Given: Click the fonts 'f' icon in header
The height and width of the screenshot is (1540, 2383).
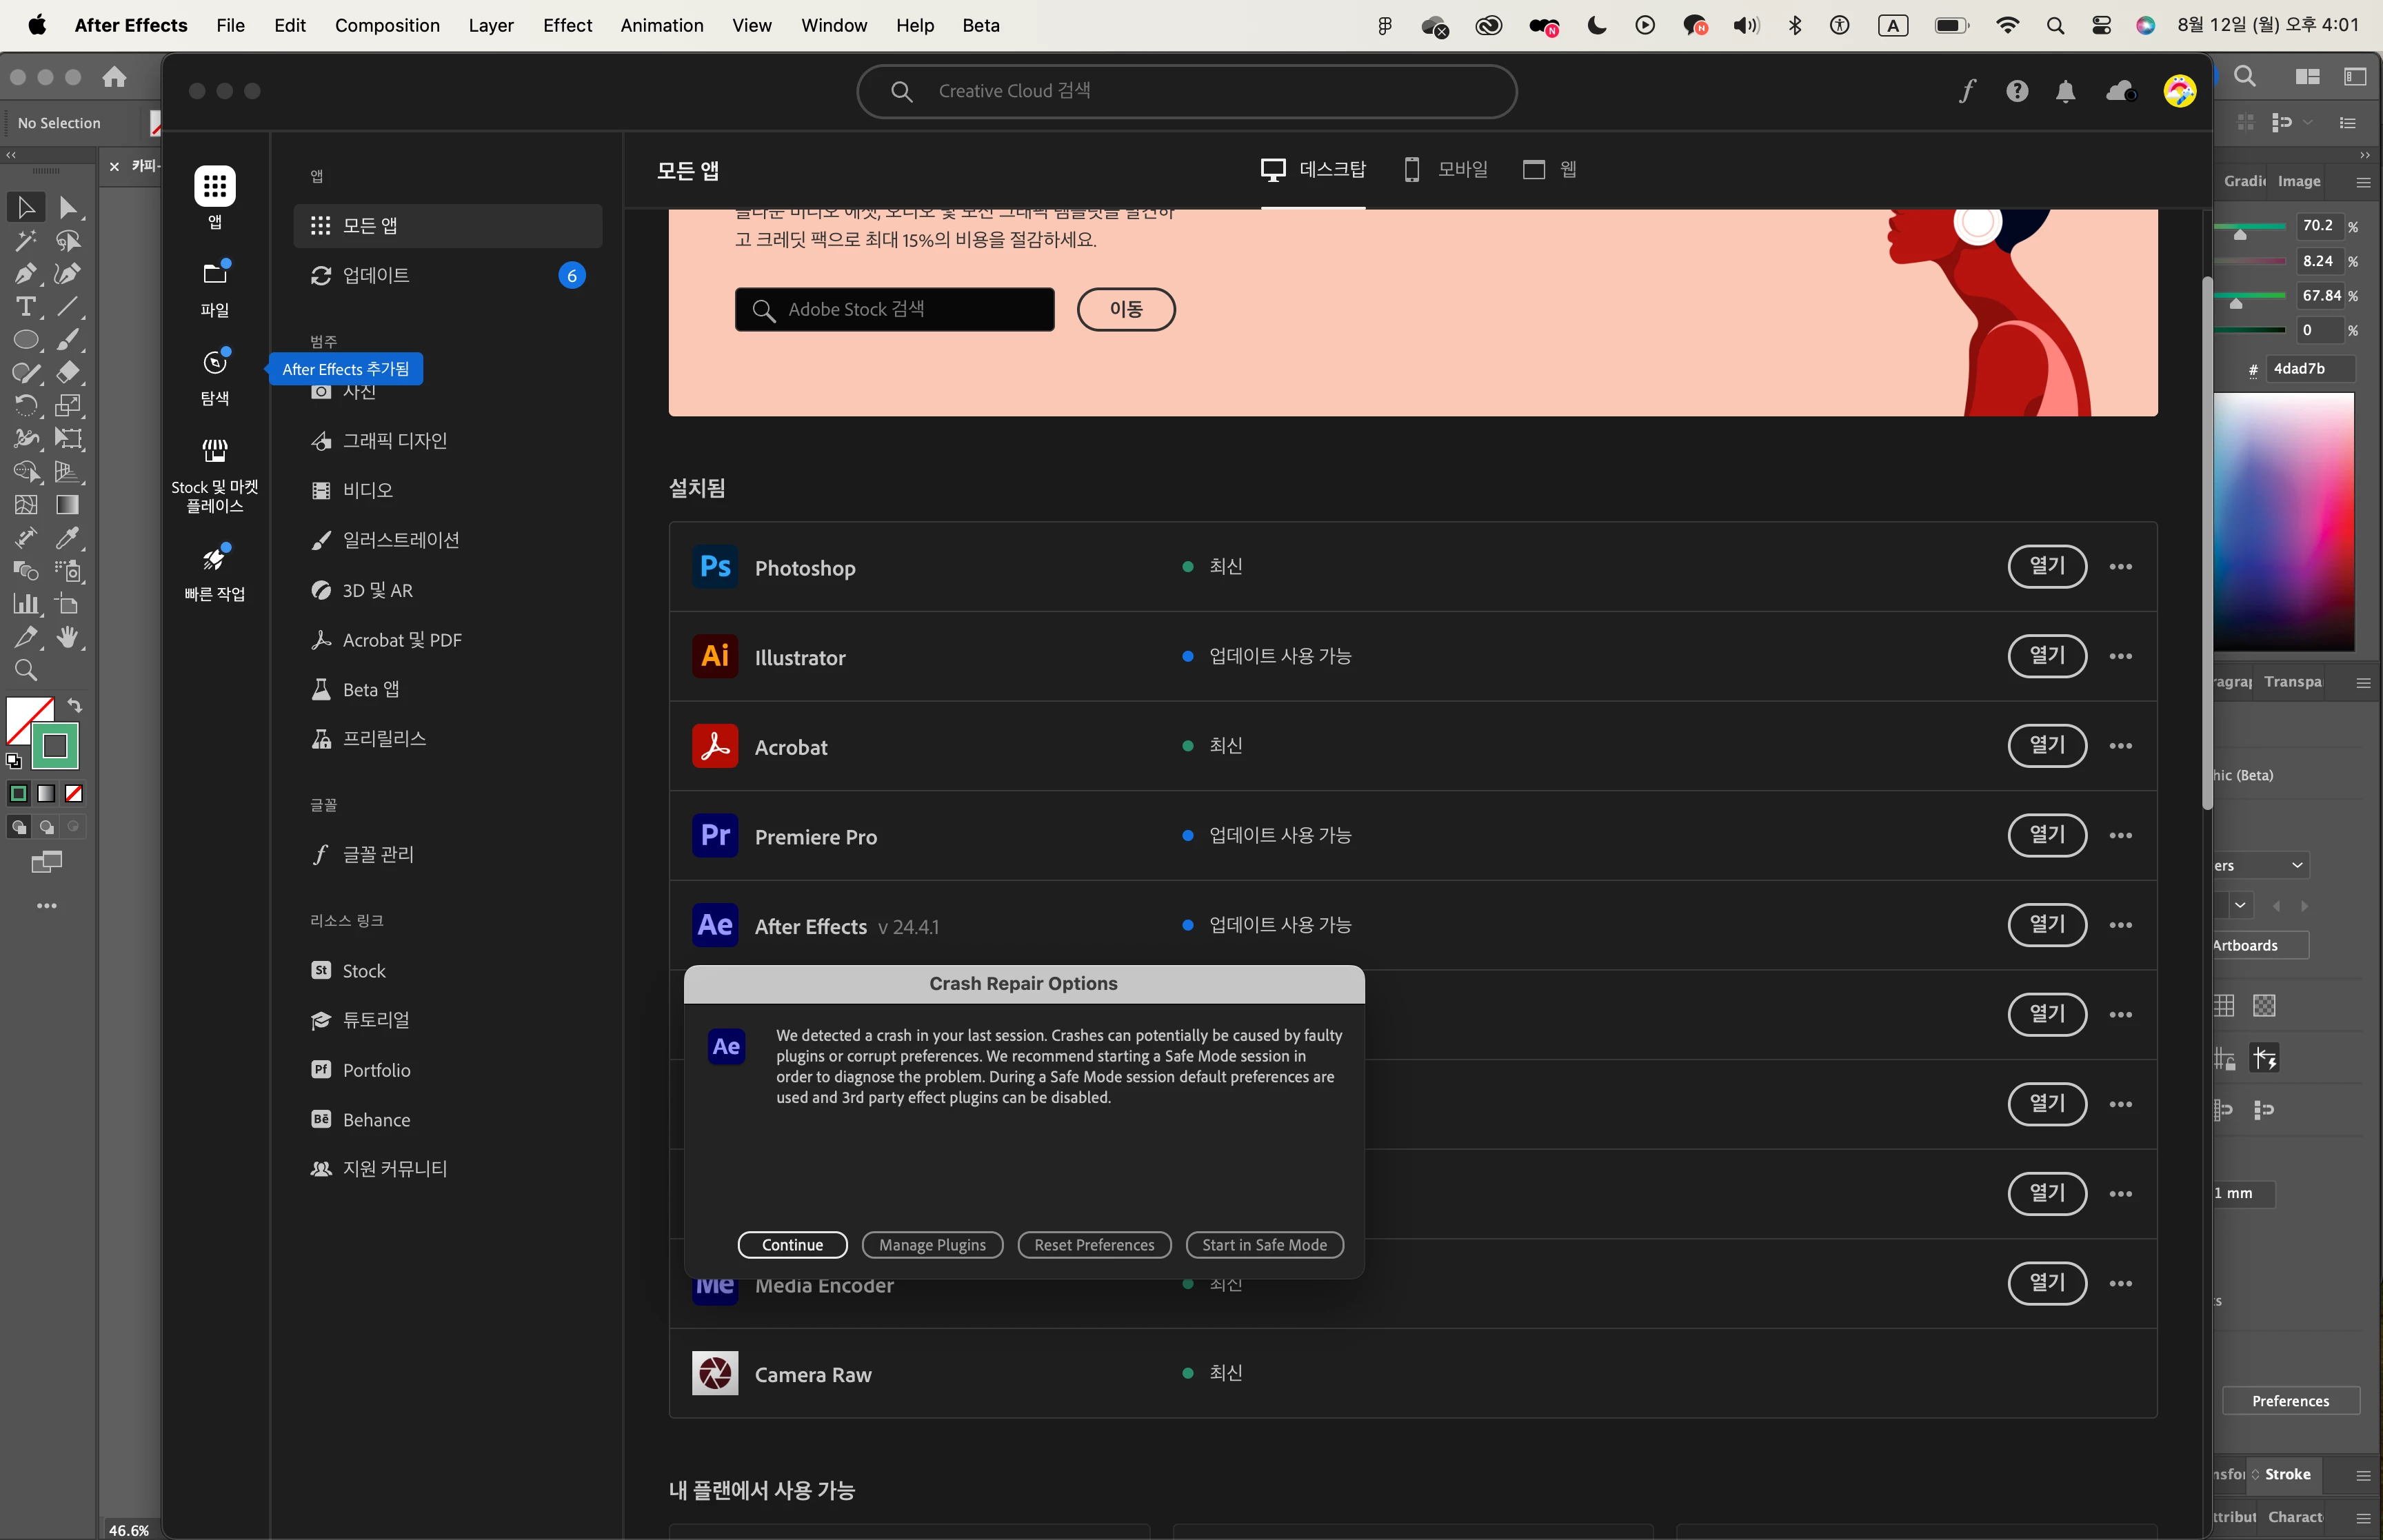Looking at the screenshot, I should 1967,92.
